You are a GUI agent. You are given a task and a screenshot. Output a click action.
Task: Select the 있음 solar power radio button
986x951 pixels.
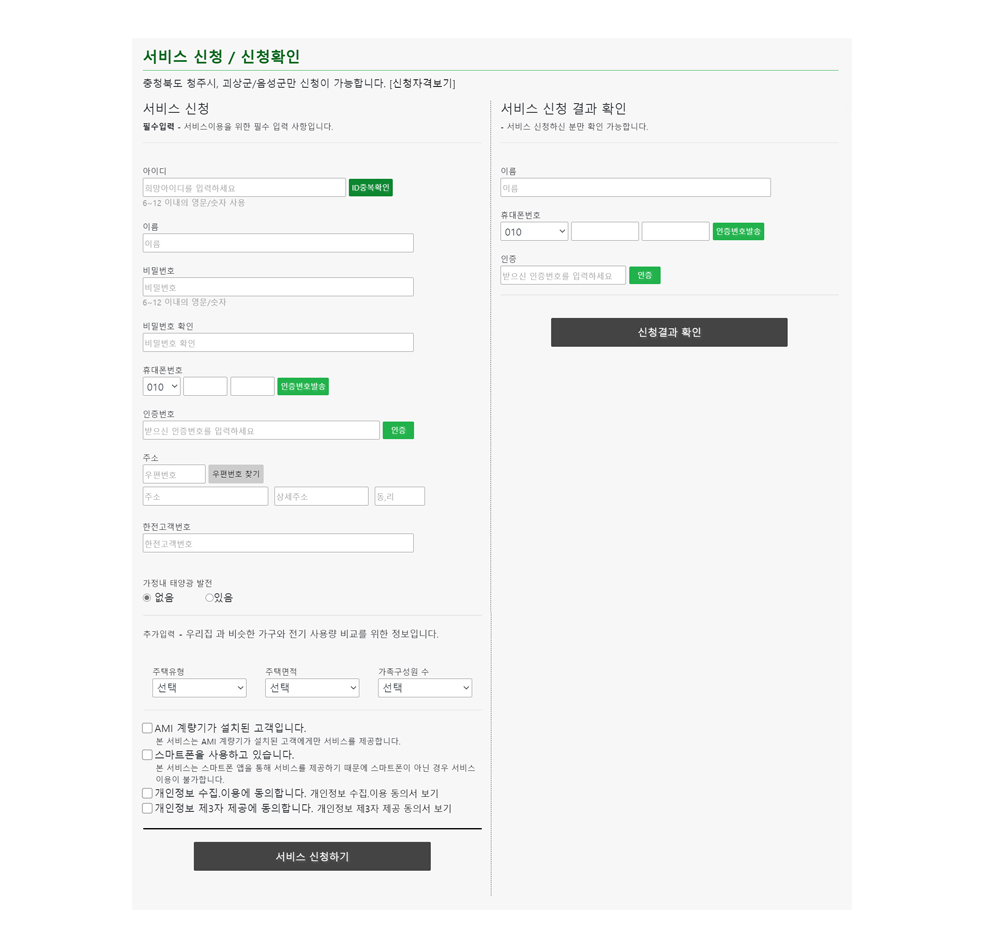pyautogui.click(x=209, y=598)
